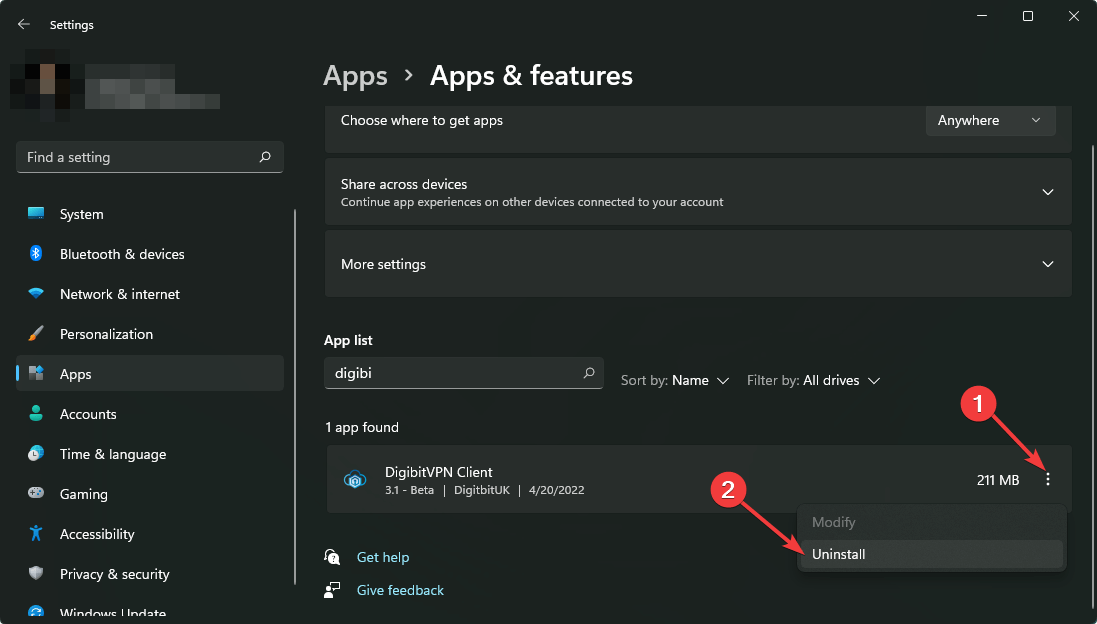Change Sort by Name dropdown
The width and height of the screenshot is (1097, 624).
click(675, 380)
